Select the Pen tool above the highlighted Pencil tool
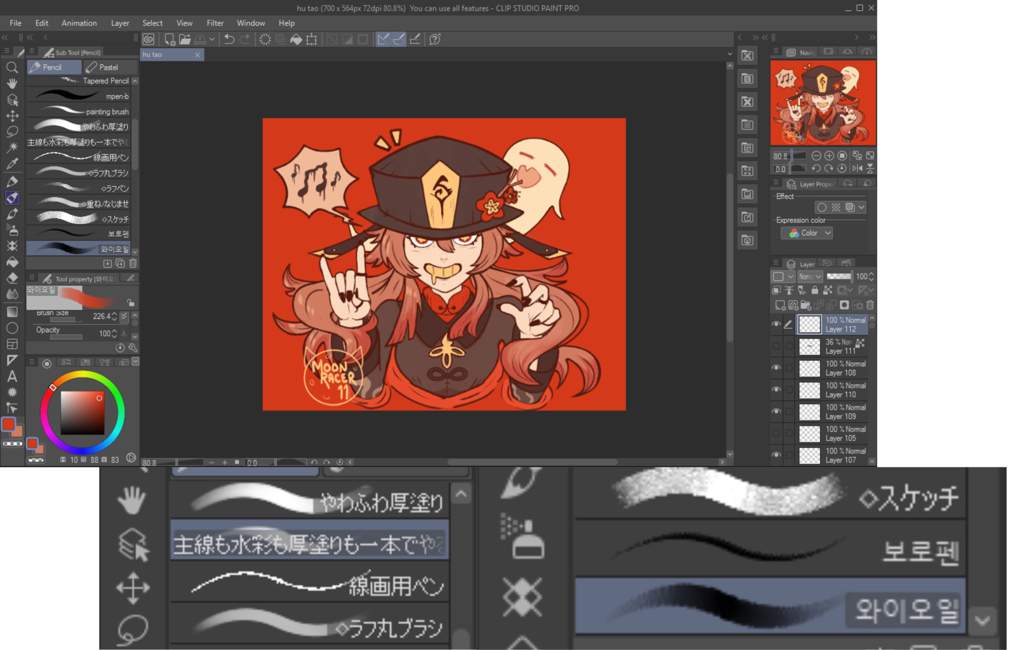 pos(12,181)
